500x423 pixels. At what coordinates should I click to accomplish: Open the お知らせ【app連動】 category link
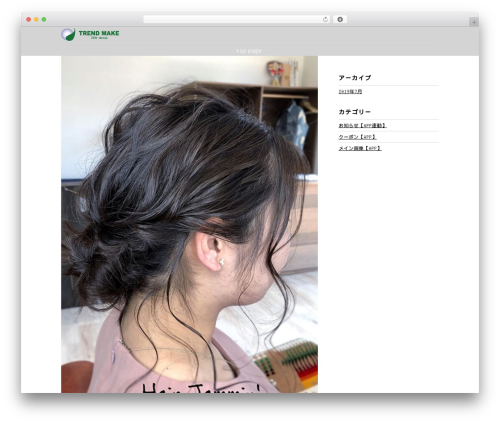(x=362, y=126)
